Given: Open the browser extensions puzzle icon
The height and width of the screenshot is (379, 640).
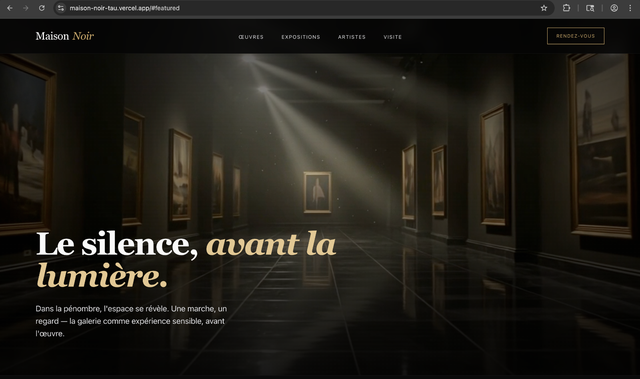Looking at the screenshot, I should click(566, 8).
